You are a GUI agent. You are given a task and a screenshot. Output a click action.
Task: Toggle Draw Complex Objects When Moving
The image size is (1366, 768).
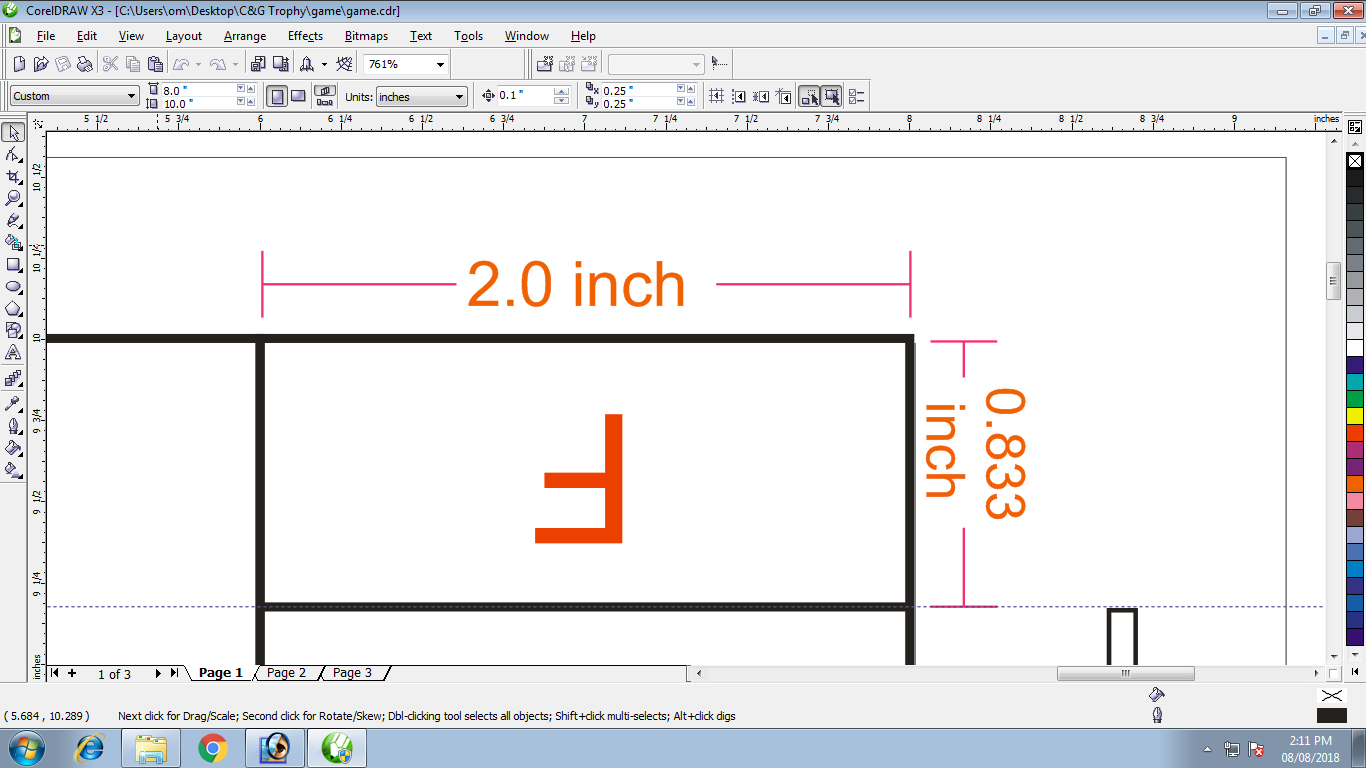click(x=809, y=96)
